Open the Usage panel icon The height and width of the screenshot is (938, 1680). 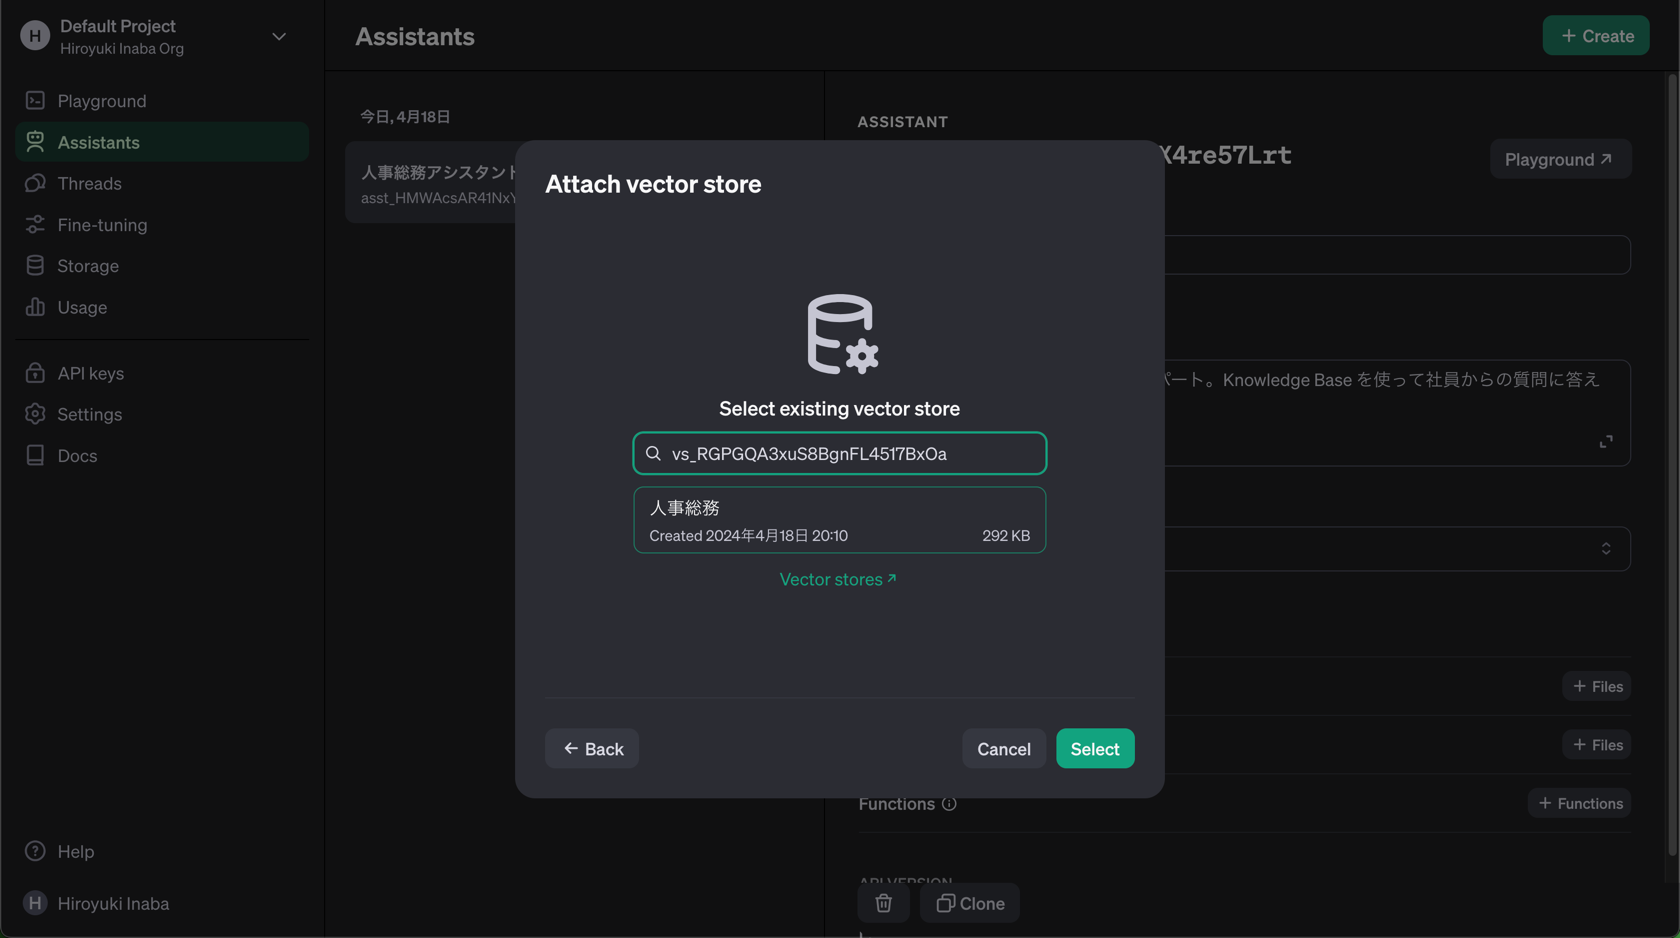(35, 307)
